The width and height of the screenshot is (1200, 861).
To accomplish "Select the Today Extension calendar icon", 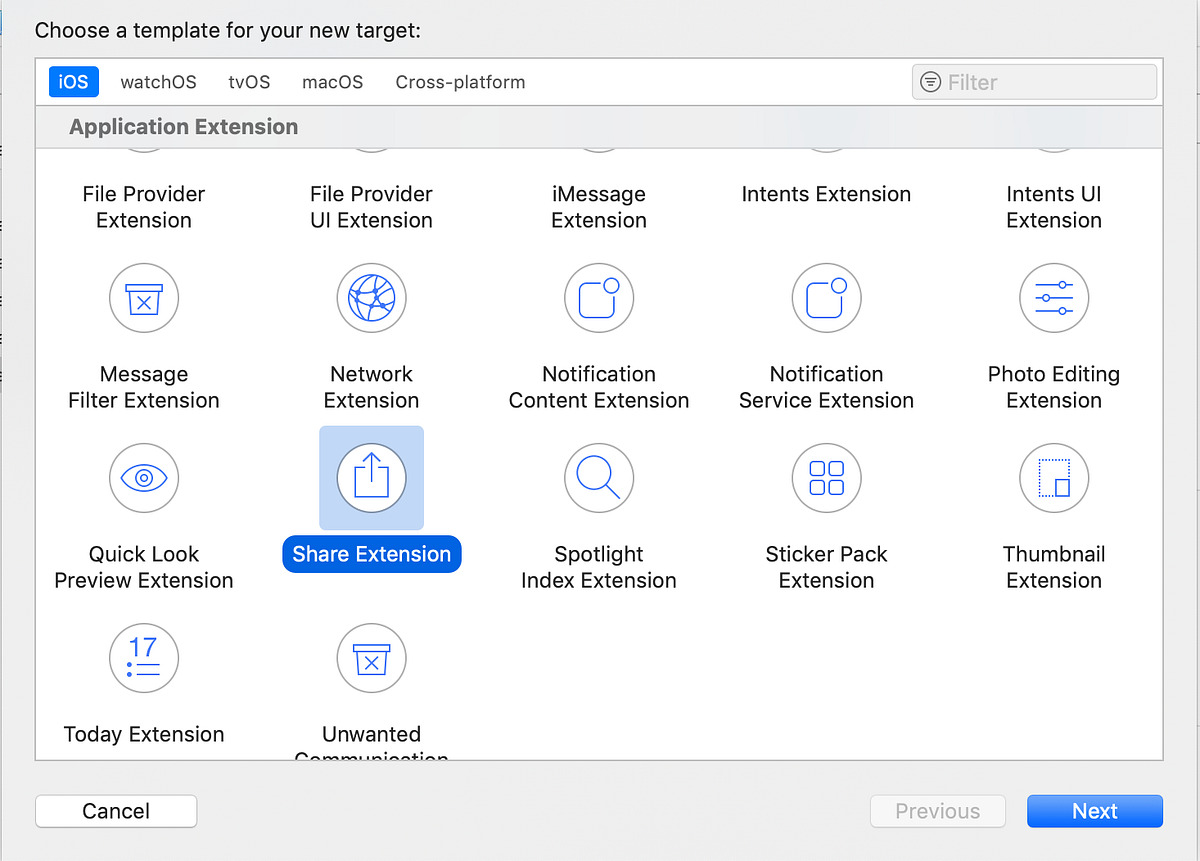I will (x=143, y=658).
